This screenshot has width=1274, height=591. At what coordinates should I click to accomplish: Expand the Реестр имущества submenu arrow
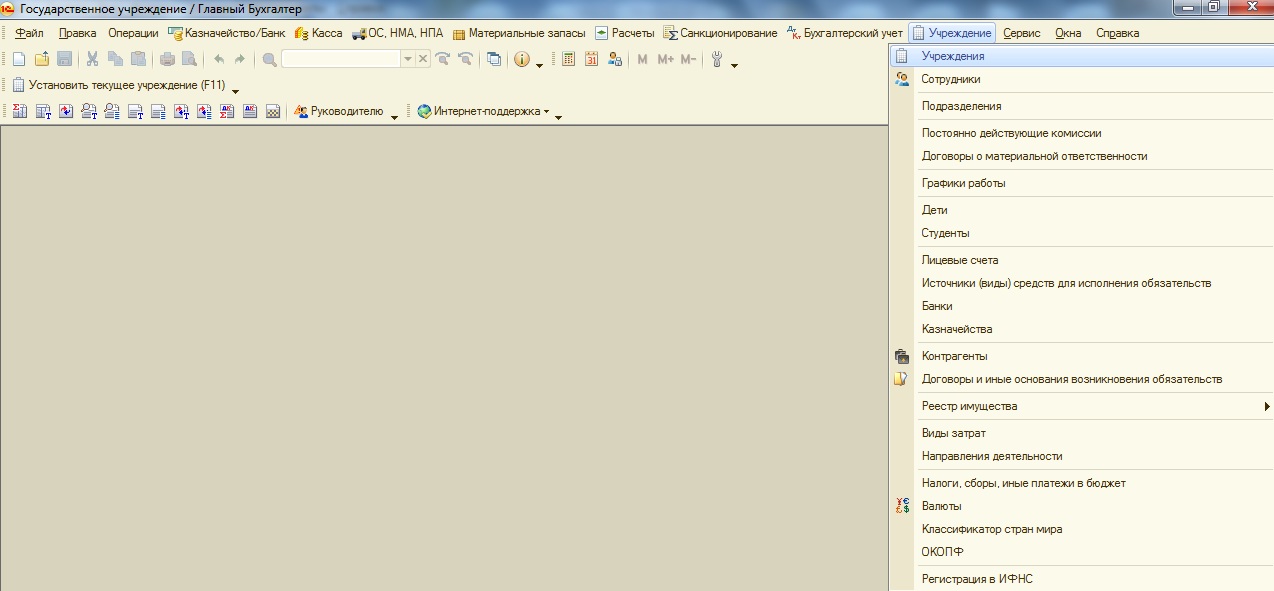coord(1267,406)
